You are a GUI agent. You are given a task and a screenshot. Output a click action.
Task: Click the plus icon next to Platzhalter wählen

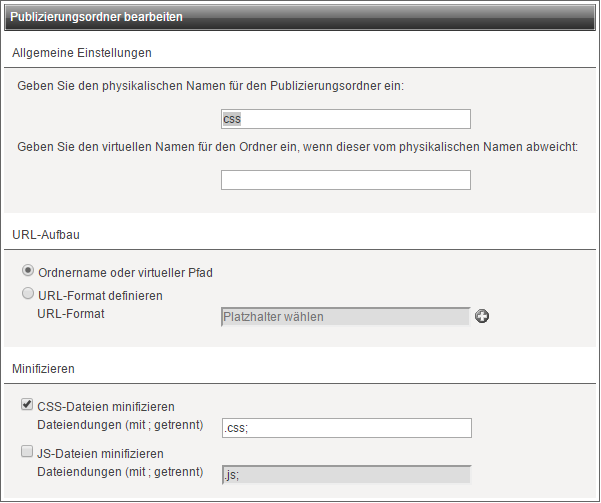(x=482, y=316)
